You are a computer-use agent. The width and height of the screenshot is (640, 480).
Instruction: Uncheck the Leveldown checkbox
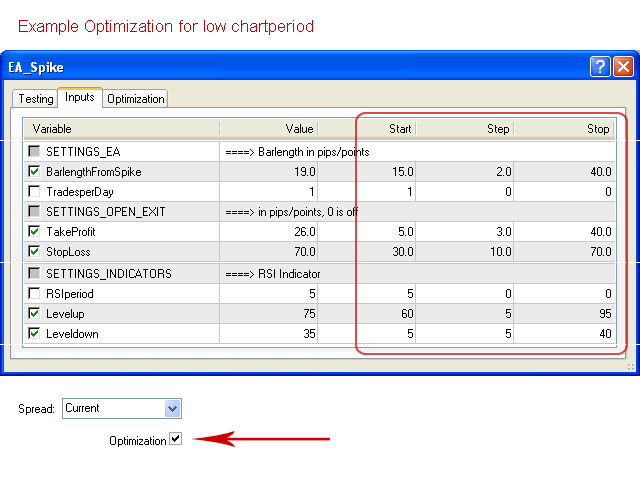[35, 333]
